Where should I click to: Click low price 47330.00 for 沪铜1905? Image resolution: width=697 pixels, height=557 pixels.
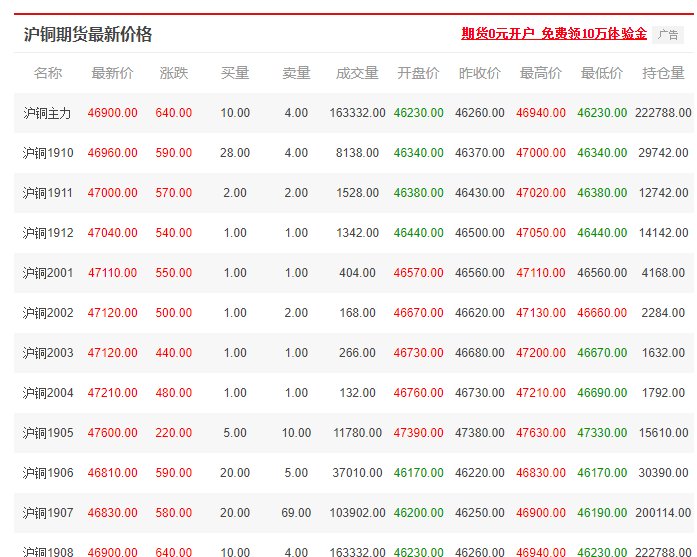tap(602, 433)
